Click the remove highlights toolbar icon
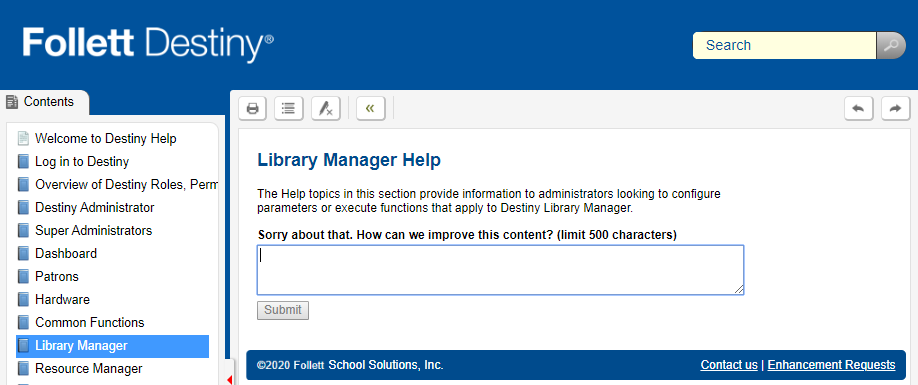This screenshot has width=918, height=385. pyautogui.click(x=326, y=108)
